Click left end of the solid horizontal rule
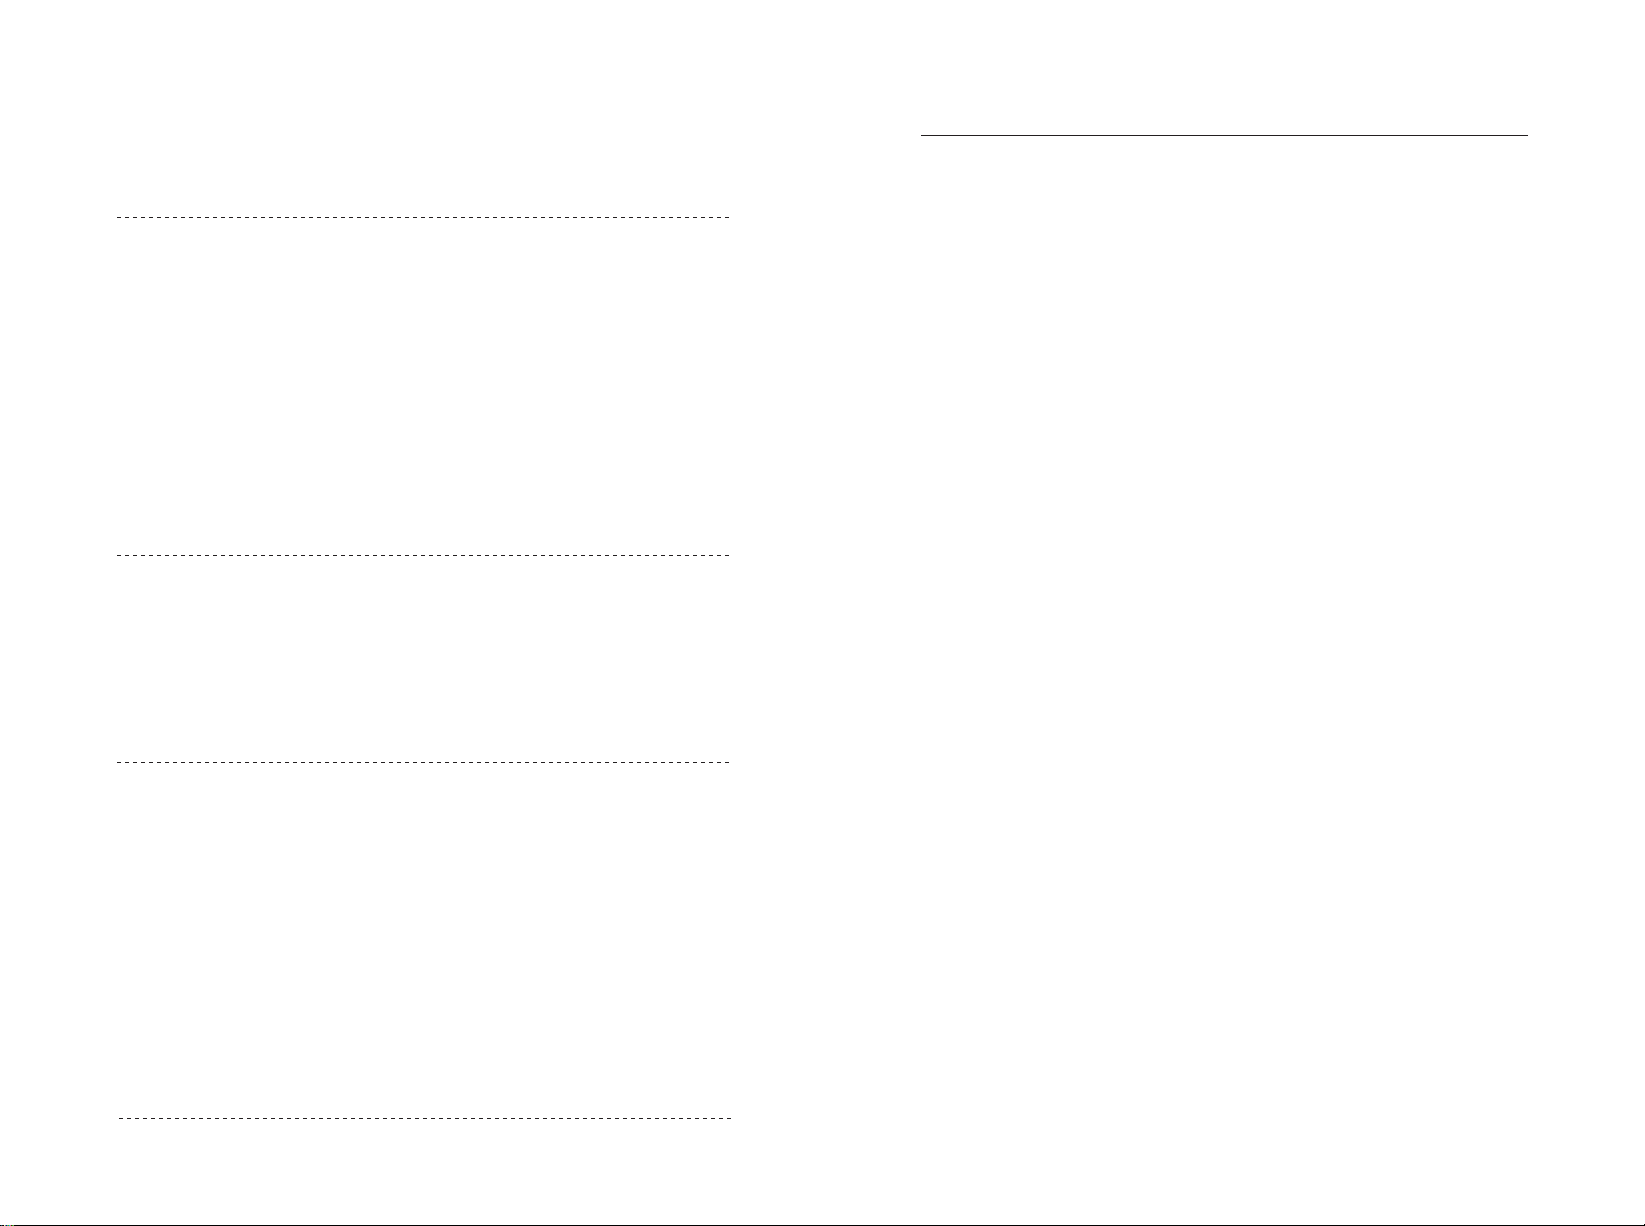The height and width of the screenshot is (1226, 1645). 923,135
